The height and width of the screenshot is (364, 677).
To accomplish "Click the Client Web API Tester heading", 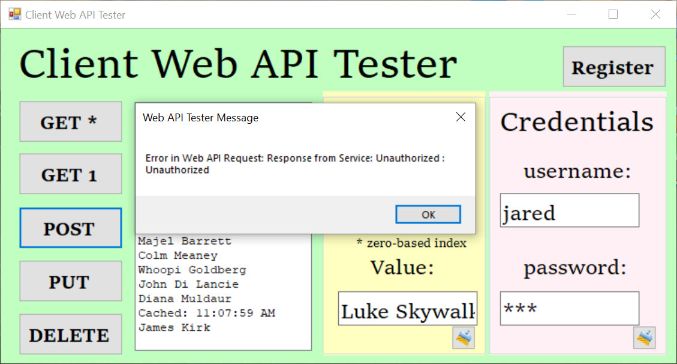I will pyautogui.click(x=238, y=64).
